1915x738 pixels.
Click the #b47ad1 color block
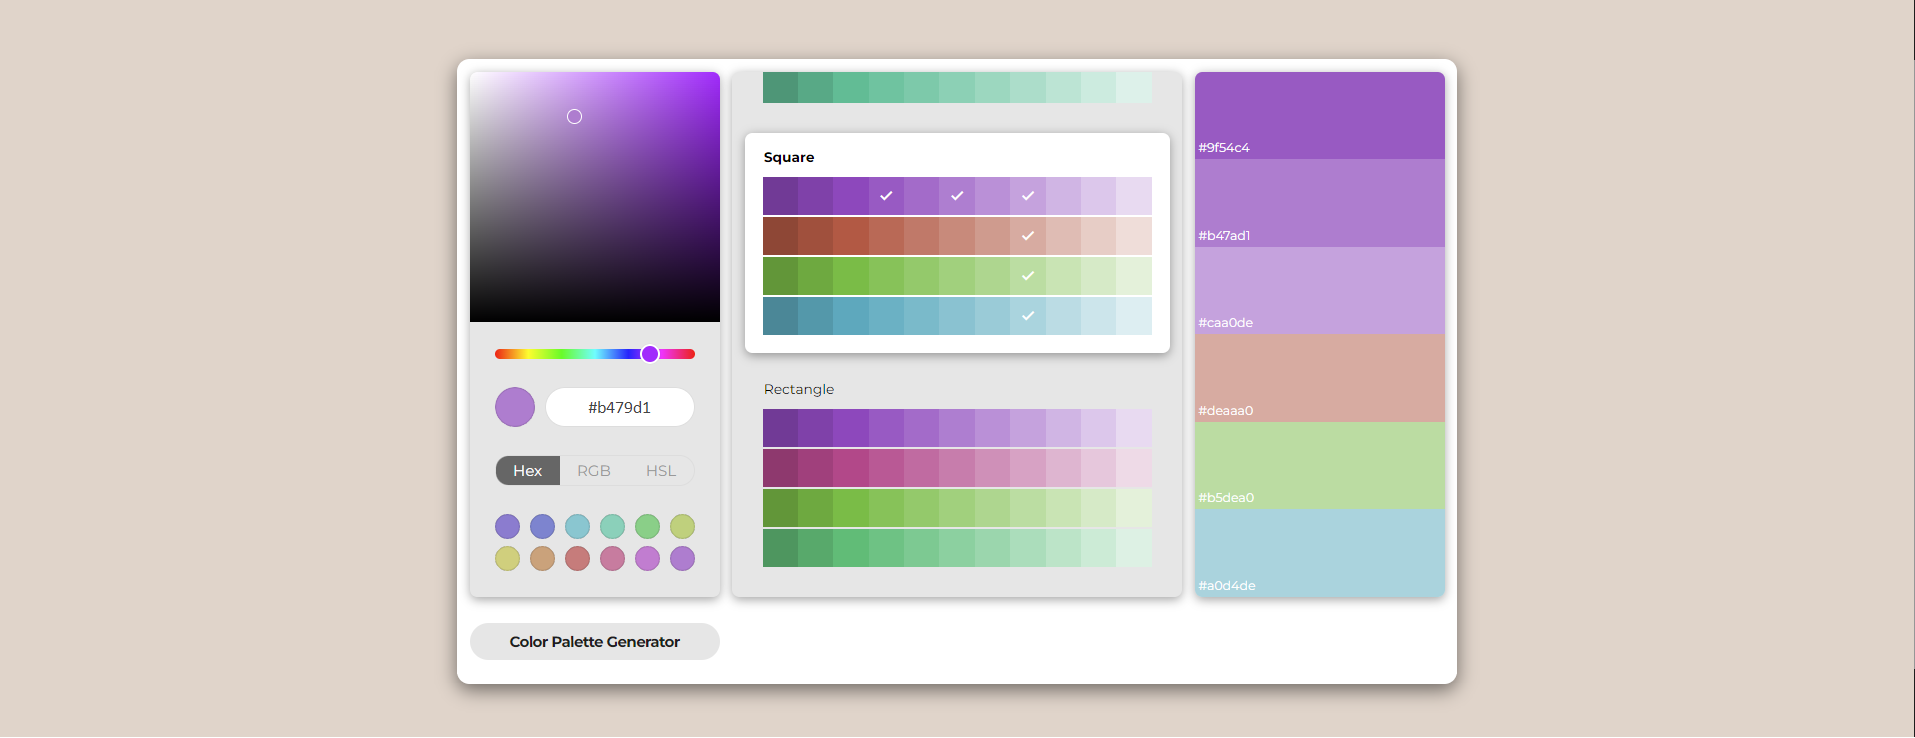(1320, 203)
